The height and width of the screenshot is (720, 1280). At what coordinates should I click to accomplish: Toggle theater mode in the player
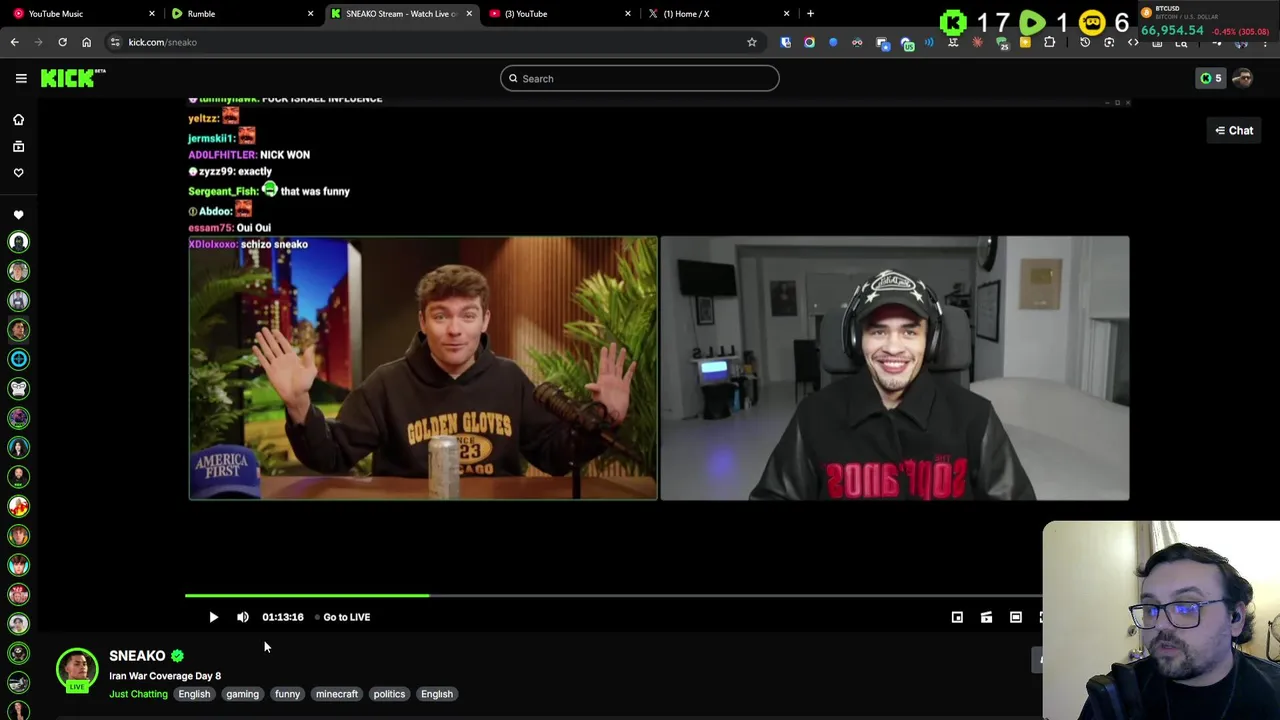point(1015,617)
